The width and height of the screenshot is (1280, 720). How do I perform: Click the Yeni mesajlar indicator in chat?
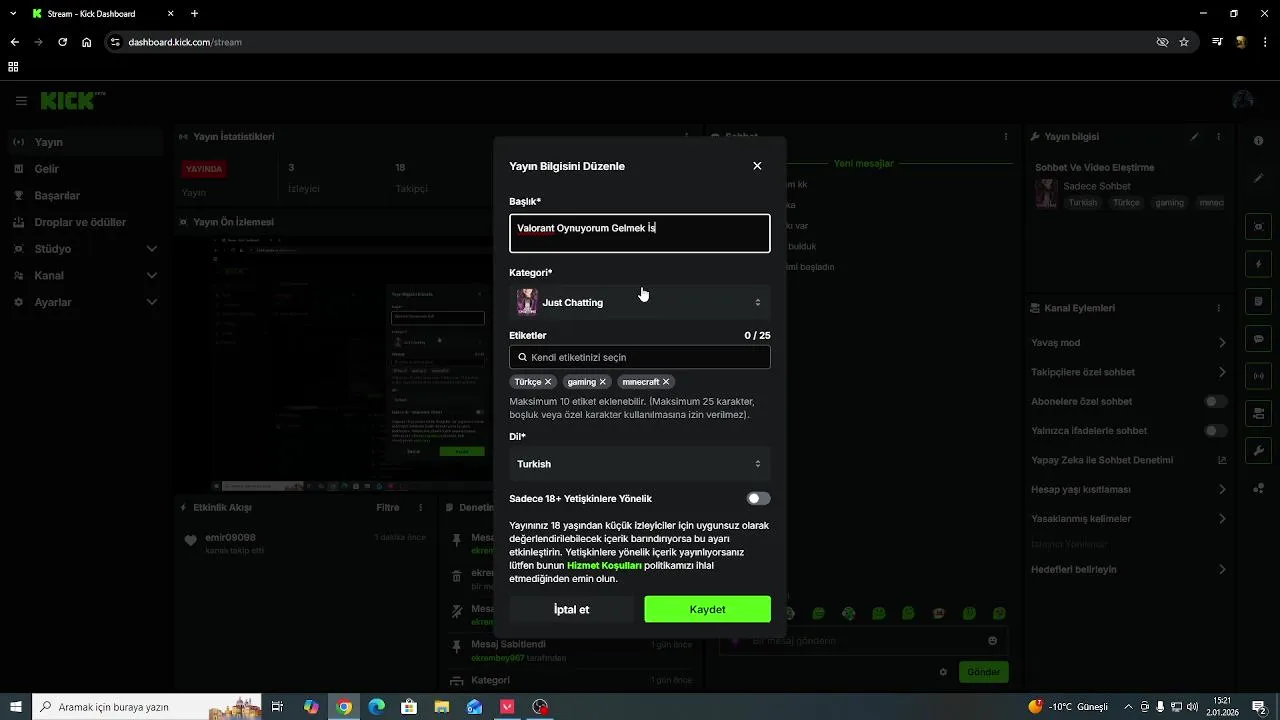[864, 163]
